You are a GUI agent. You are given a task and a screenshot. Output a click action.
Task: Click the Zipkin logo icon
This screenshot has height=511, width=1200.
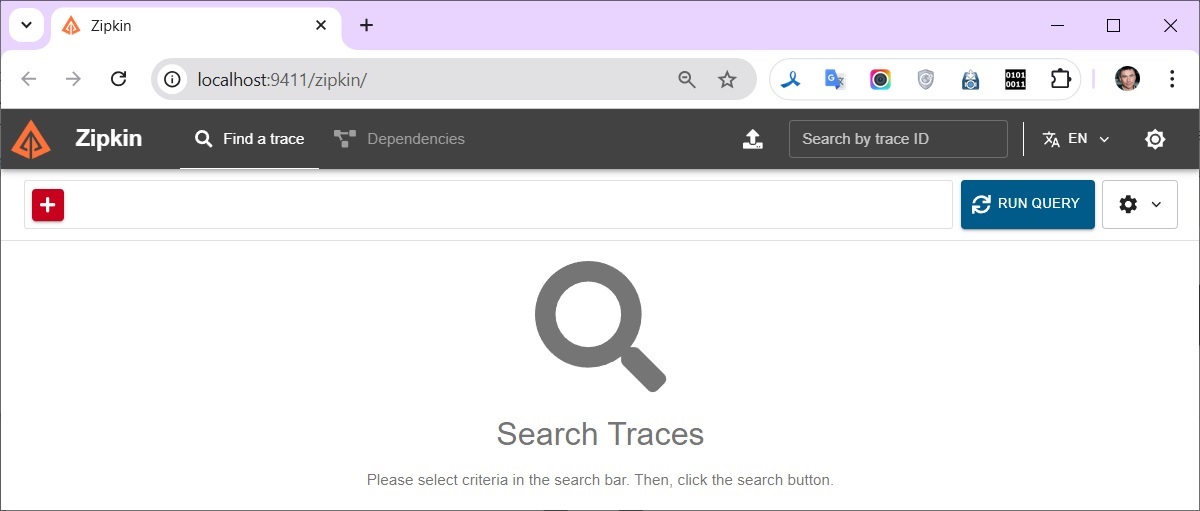pyautogui.click(x=31, y=139)
